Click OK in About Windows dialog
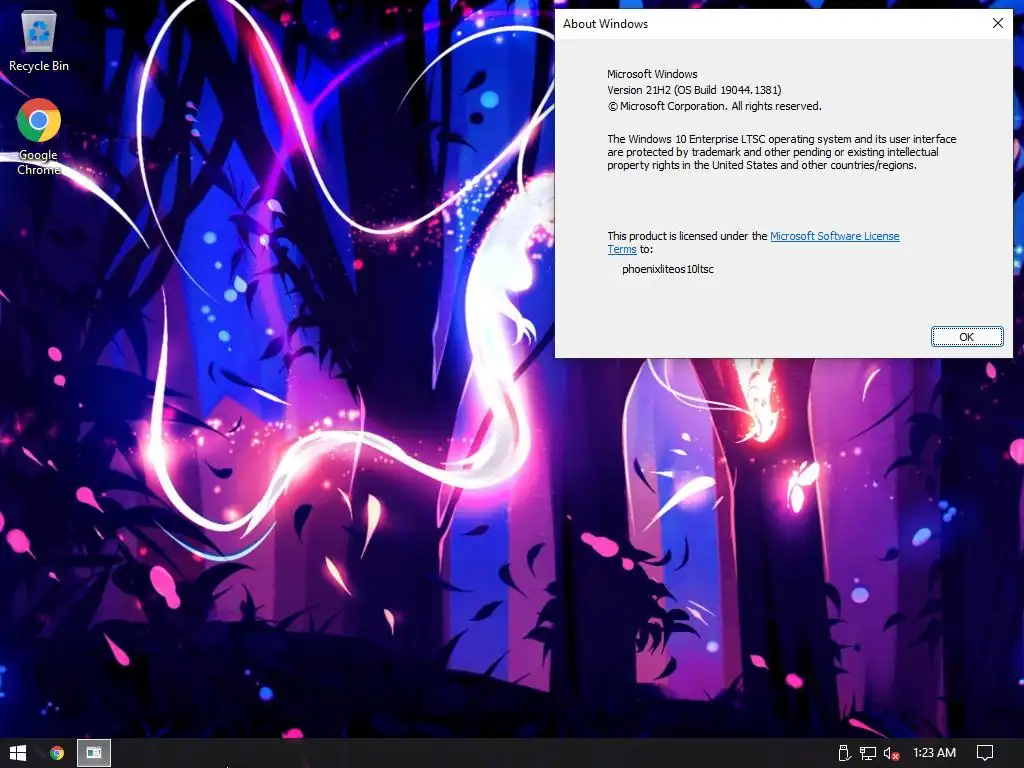Viewport: 1024px width, 768px height. [967, 337]
